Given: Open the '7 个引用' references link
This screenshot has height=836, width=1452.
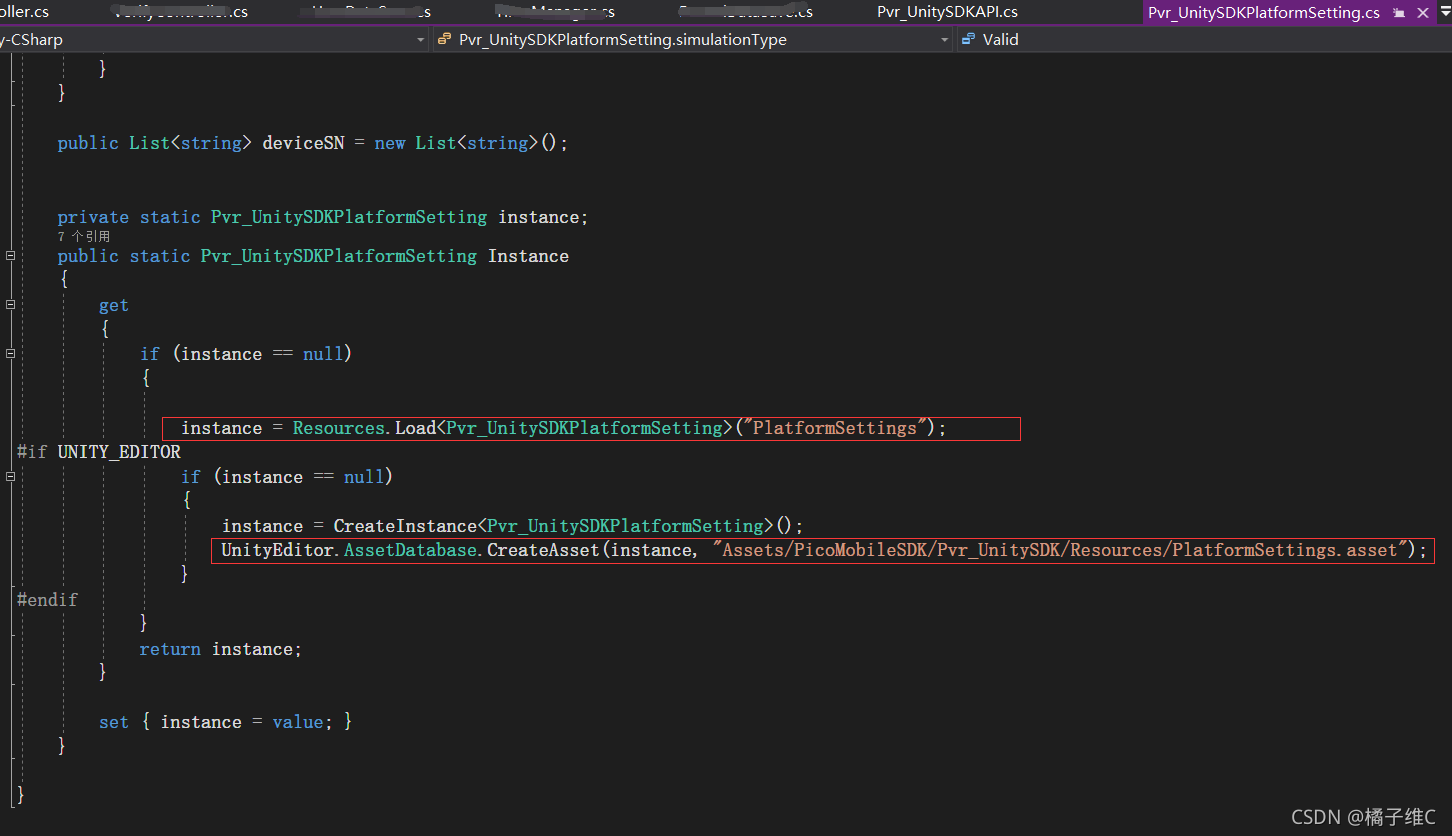Looking at the screenshot, I should point(84,237).
